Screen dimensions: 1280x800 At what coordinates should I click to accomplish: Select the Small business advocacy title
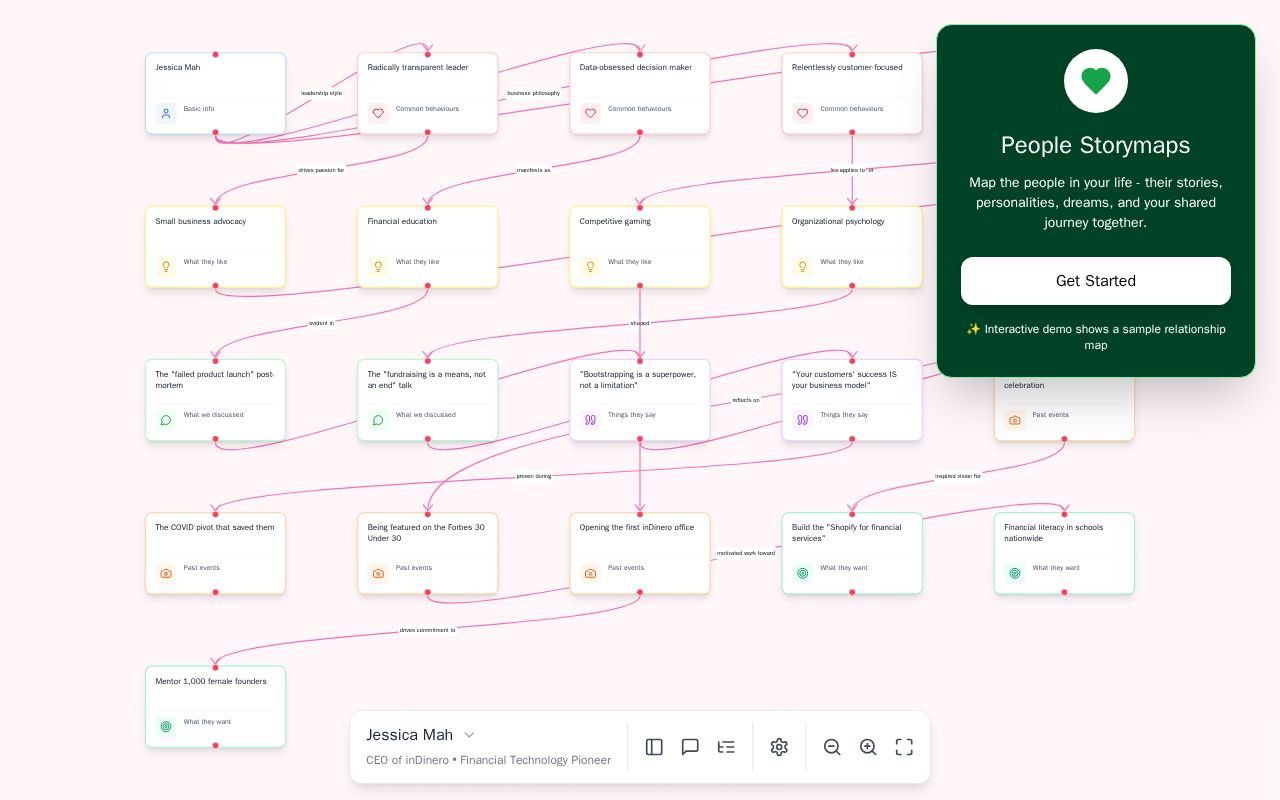click(201, 221)
